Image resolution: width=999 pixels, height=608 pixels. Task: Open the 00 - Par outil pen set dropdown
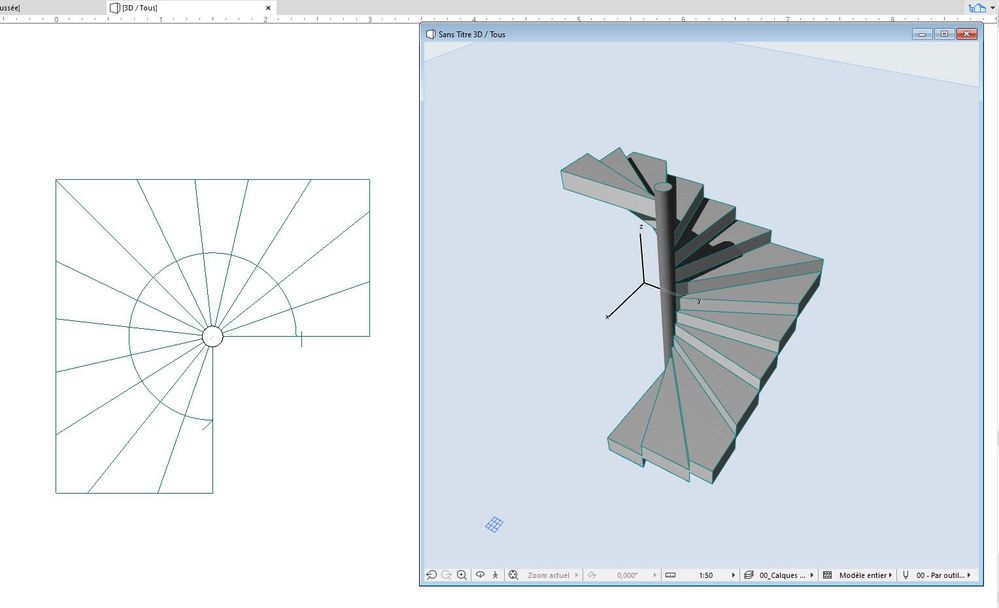944,576
